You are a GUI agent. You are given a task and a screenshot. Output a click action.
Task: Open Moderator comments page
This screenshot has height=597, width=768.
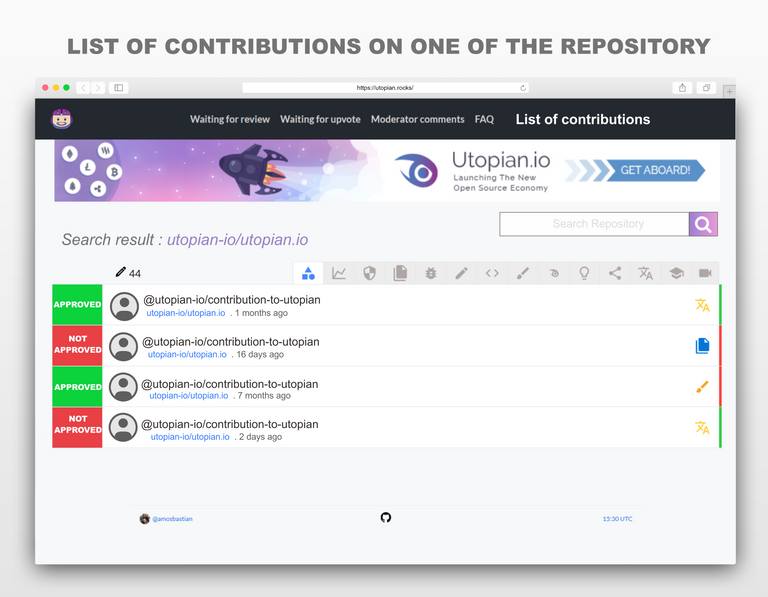pyautogui.click(x=417, y=119)
